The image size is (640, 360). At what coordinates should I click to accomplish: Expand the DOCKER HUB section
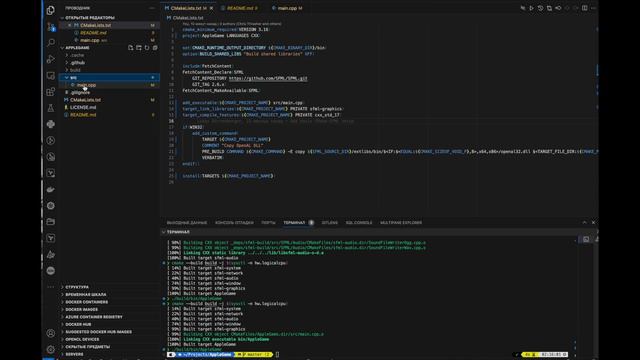pos(109,324)
